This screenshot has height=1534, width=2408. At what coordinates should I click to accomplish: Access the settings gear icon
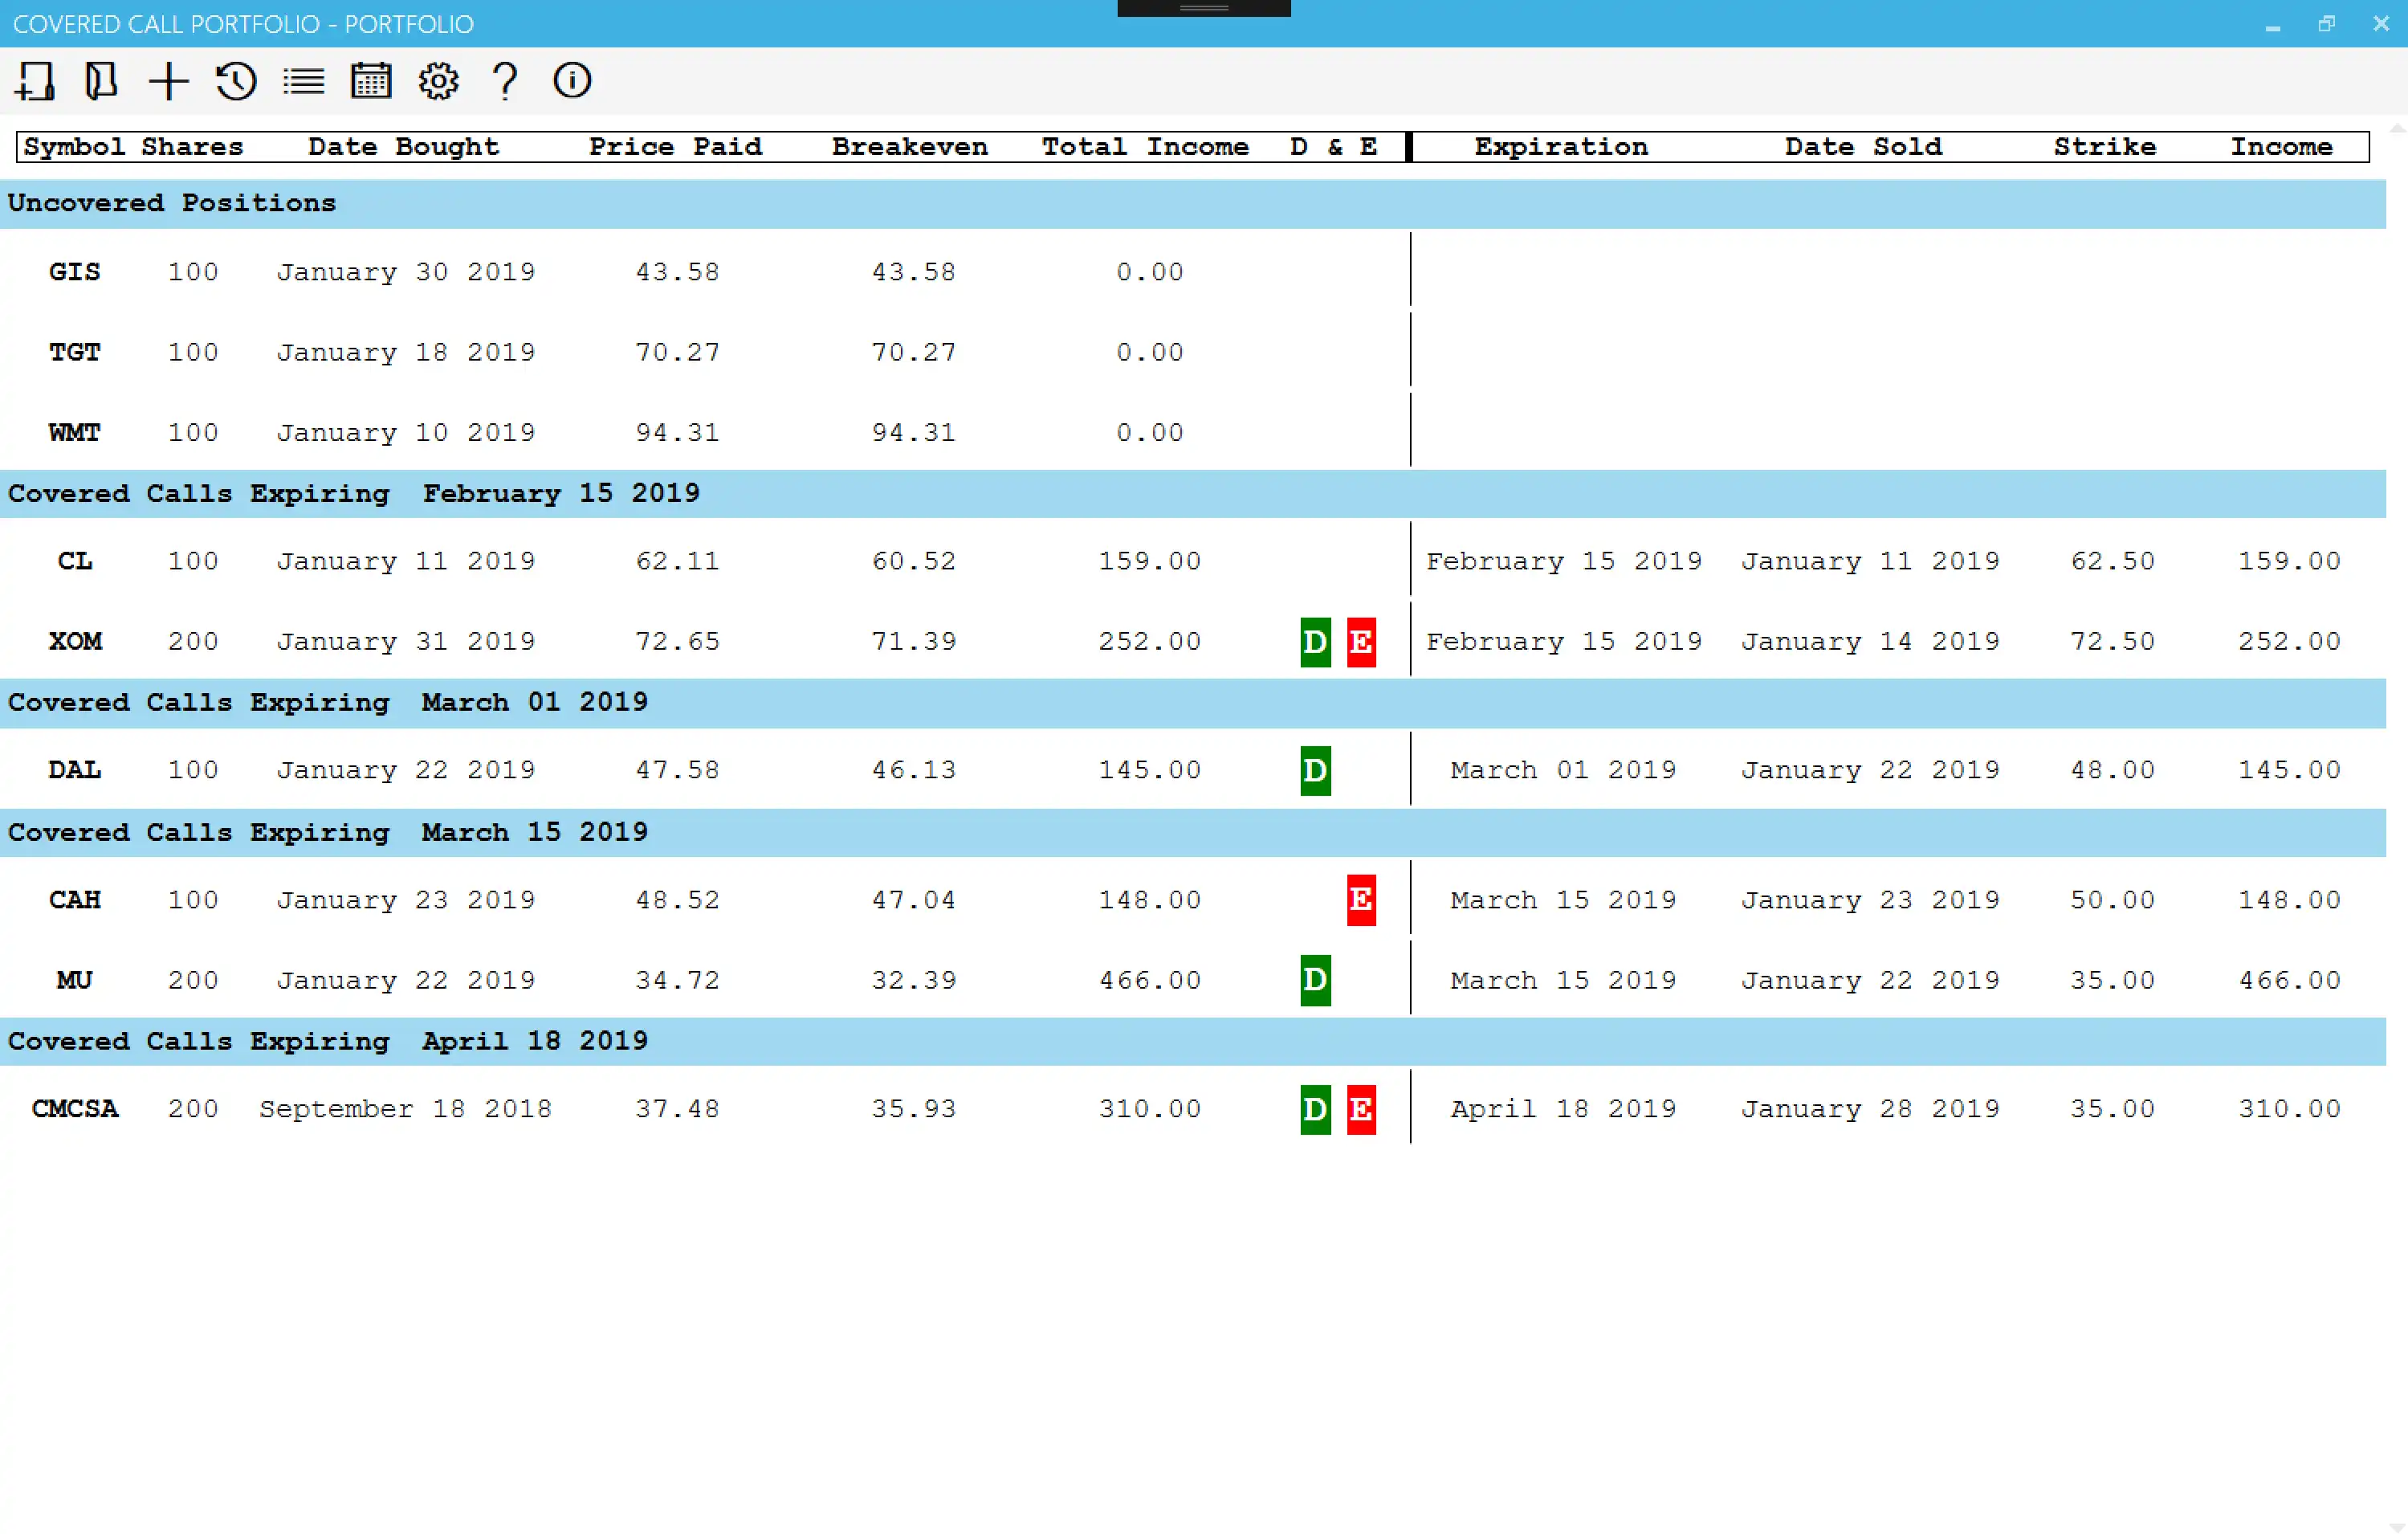point(437,81)
